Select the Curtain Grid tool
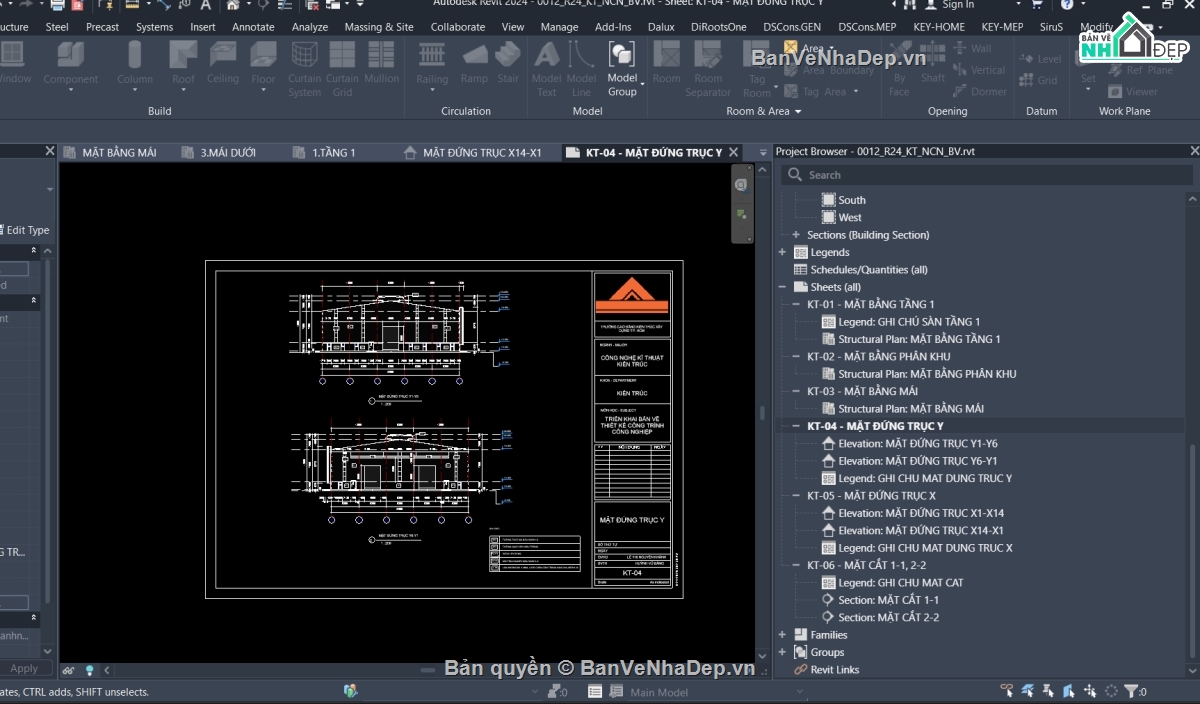The height and width of the screenshot is (704, 1200). point(342,69)
